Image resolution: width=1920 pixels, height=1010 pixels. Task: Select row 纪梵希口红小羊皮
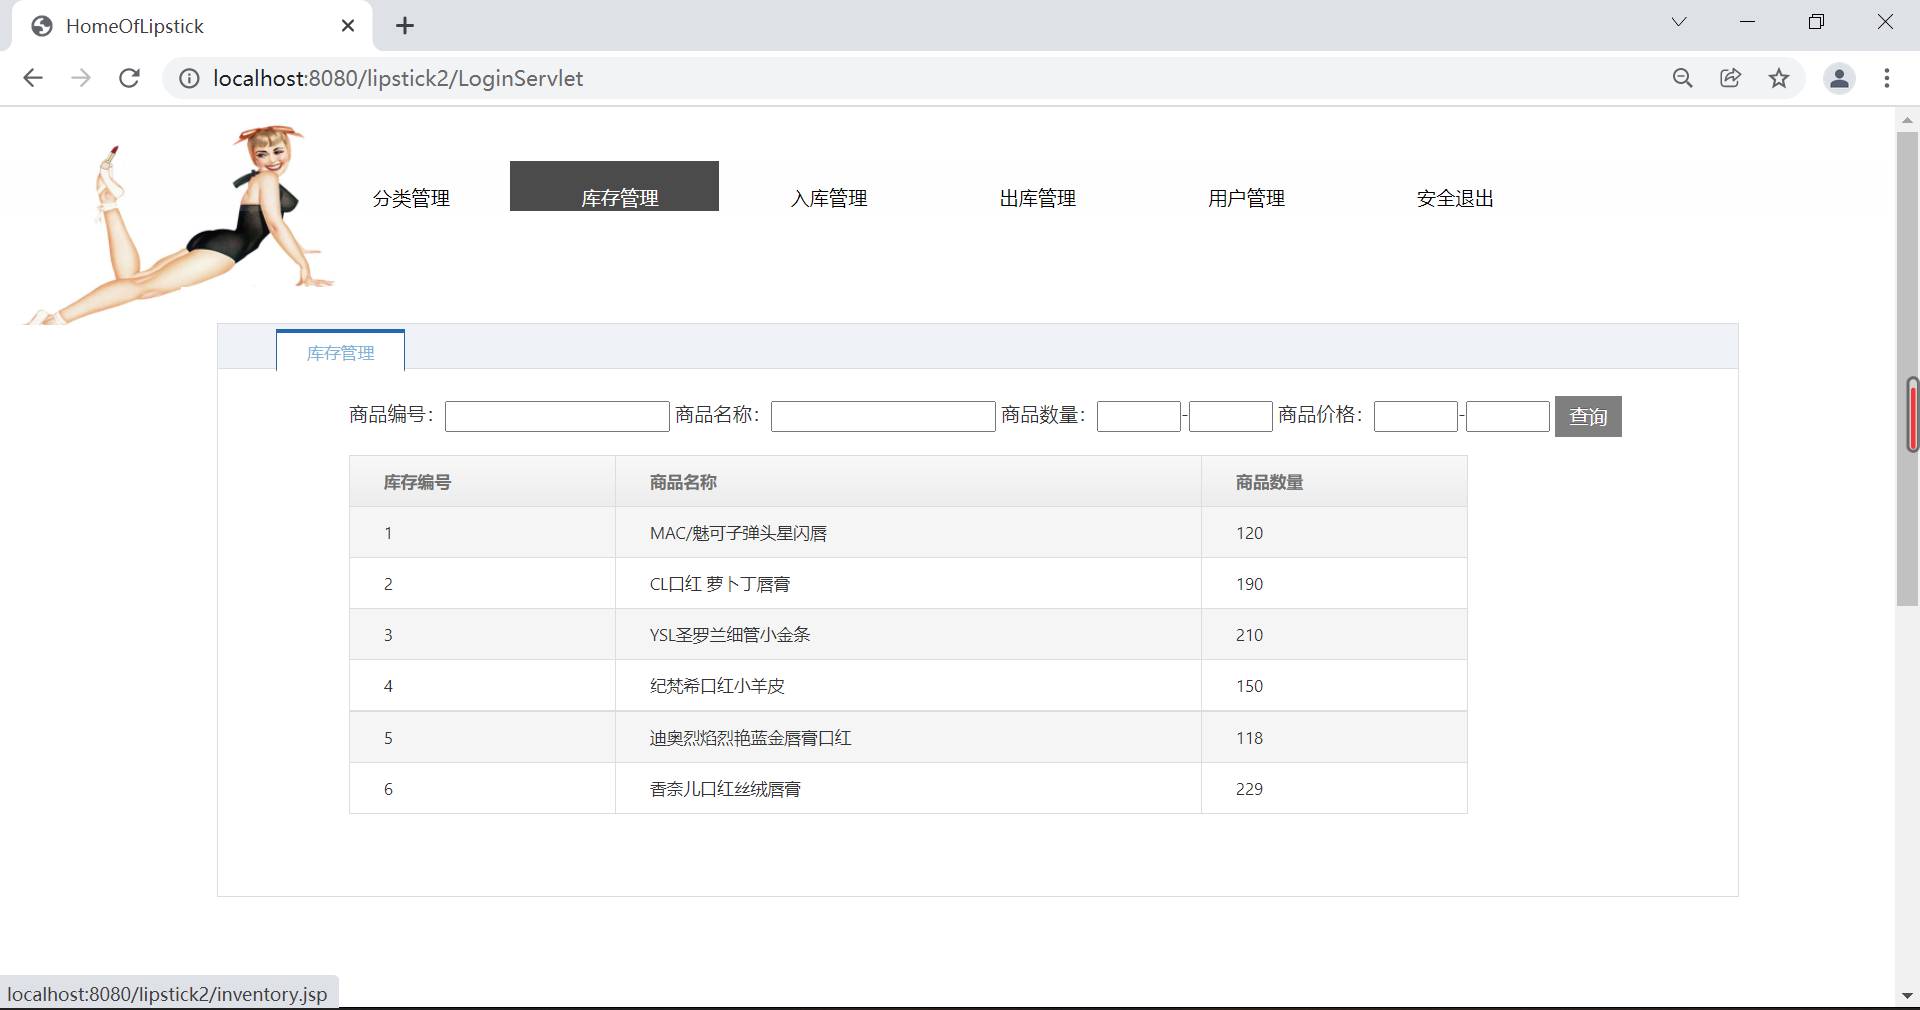908,686
